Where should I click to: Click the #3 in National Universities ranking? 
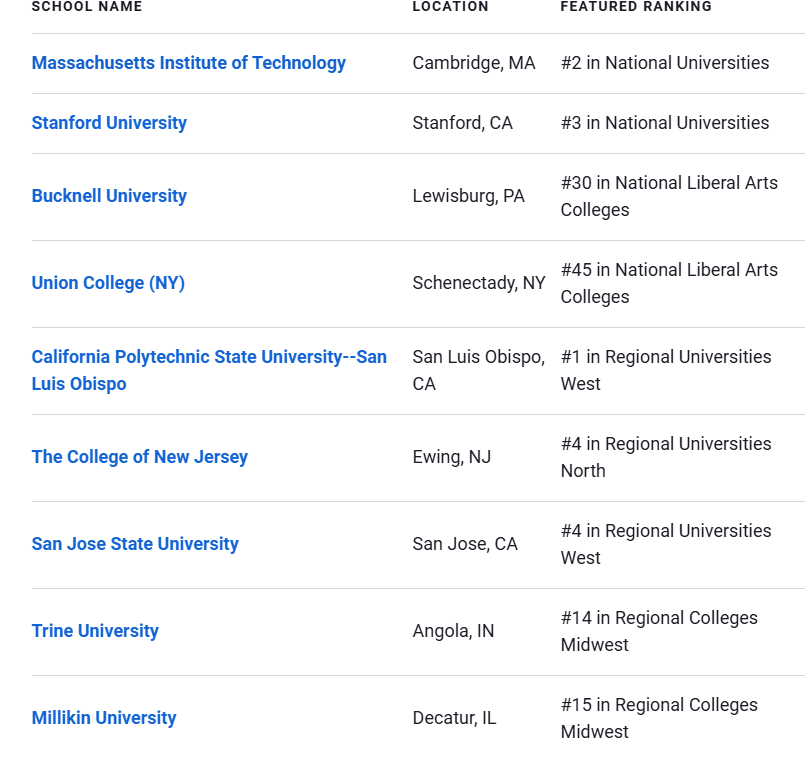[665, 123]
